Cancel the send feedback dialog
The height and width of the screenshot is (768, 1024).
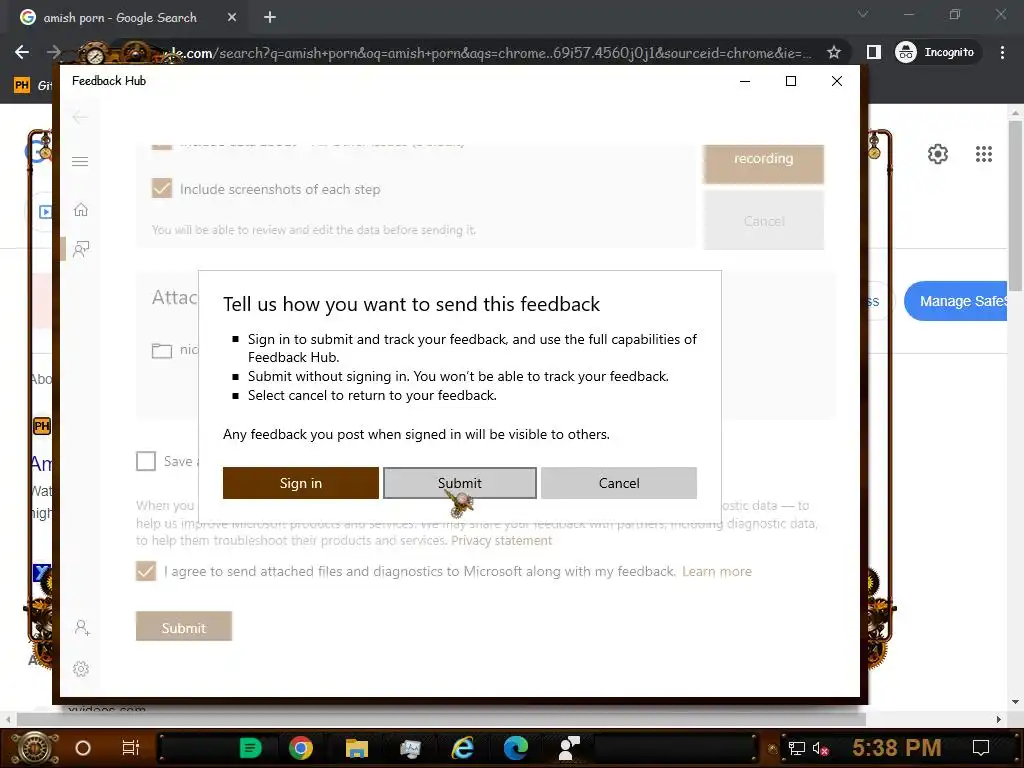(x=618, y=483)
